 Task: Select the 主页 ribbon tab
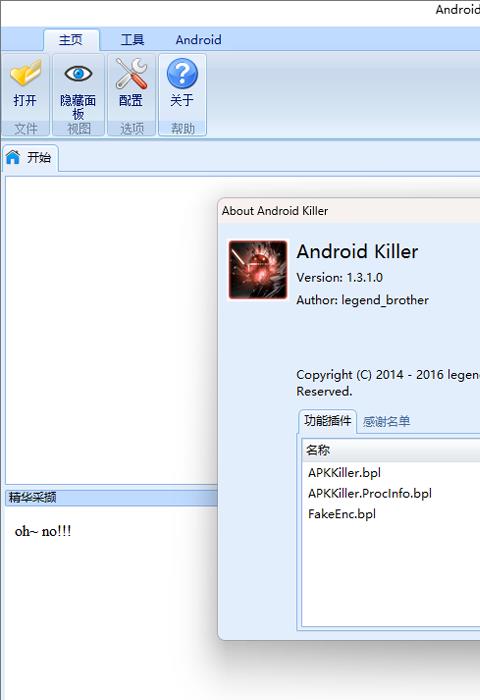pos(71,40)
